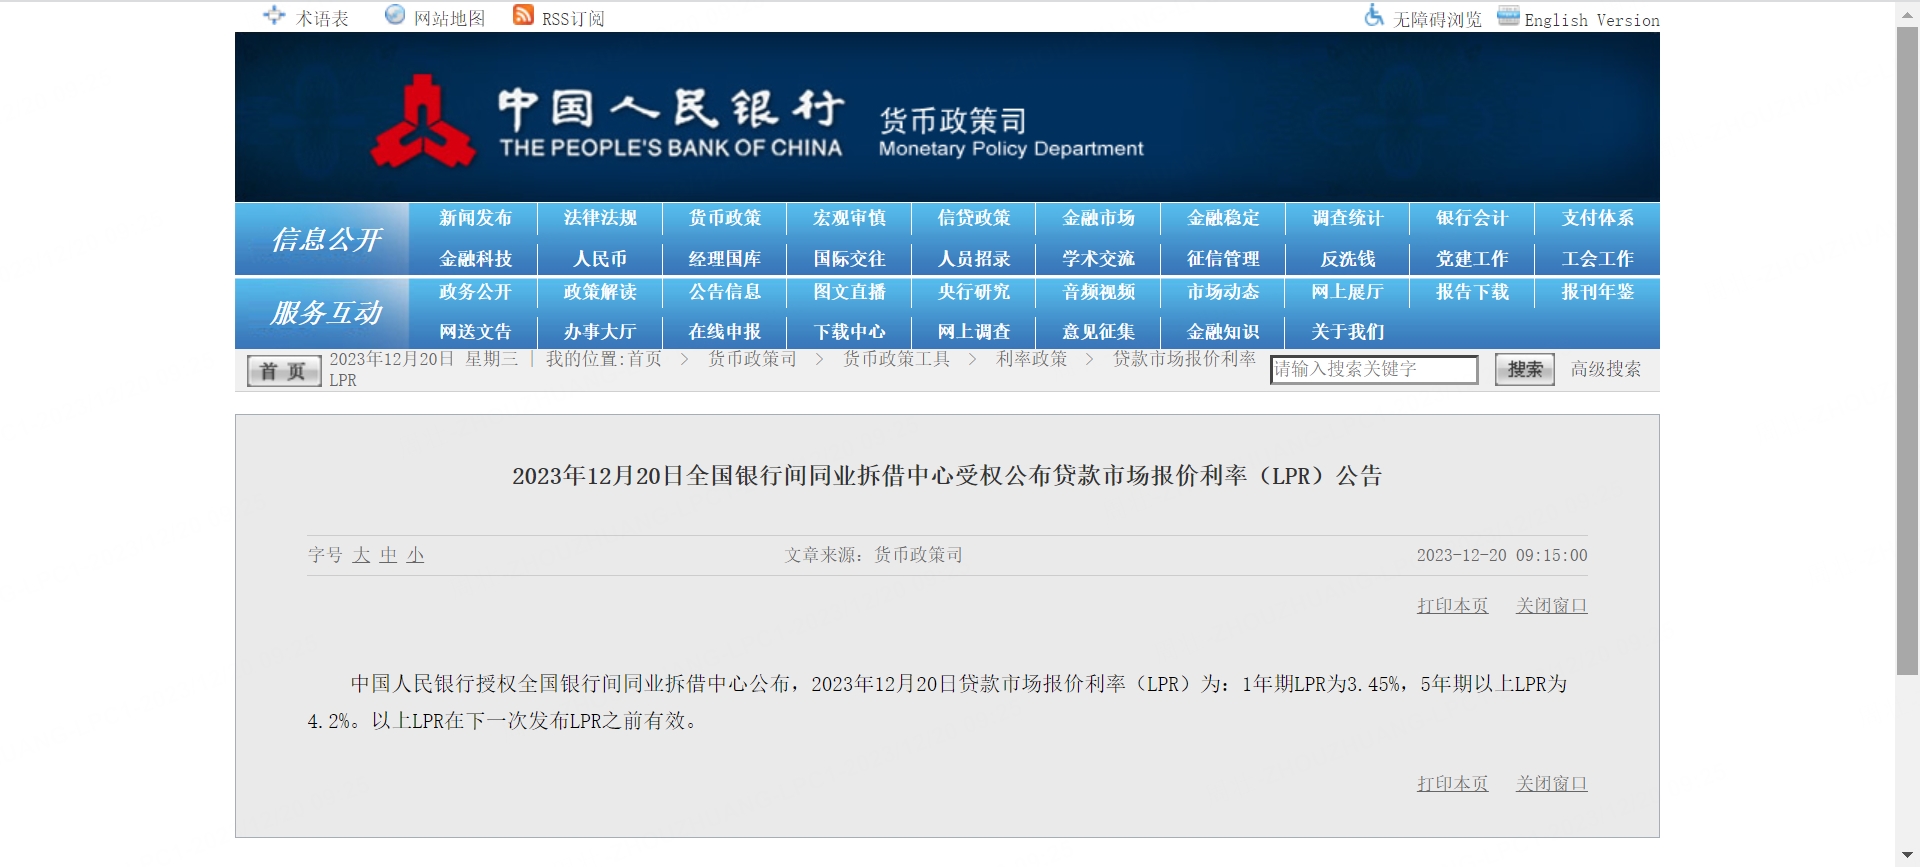This screenshot has height=867, width=1920.
Task: Open the 意见征集 menu item
Action: pos(1099,332)
